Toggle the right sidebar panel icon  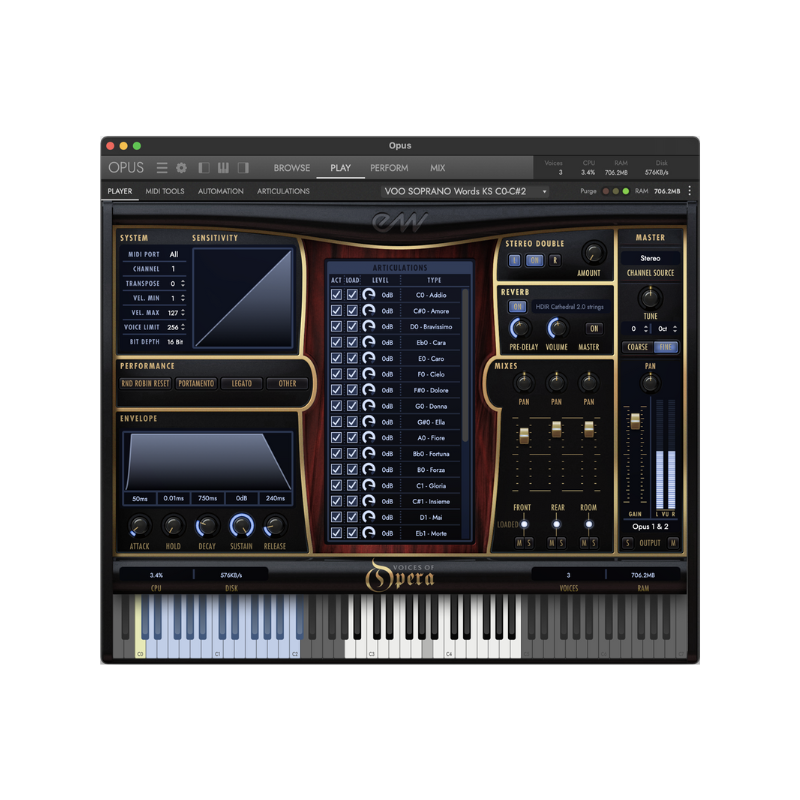point(243,168)
